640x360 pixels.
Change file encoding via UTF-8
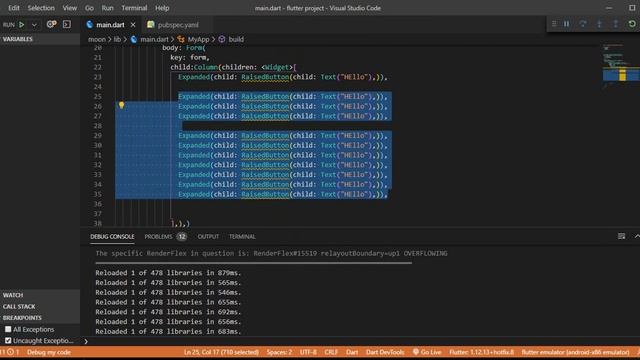[308, 352]
